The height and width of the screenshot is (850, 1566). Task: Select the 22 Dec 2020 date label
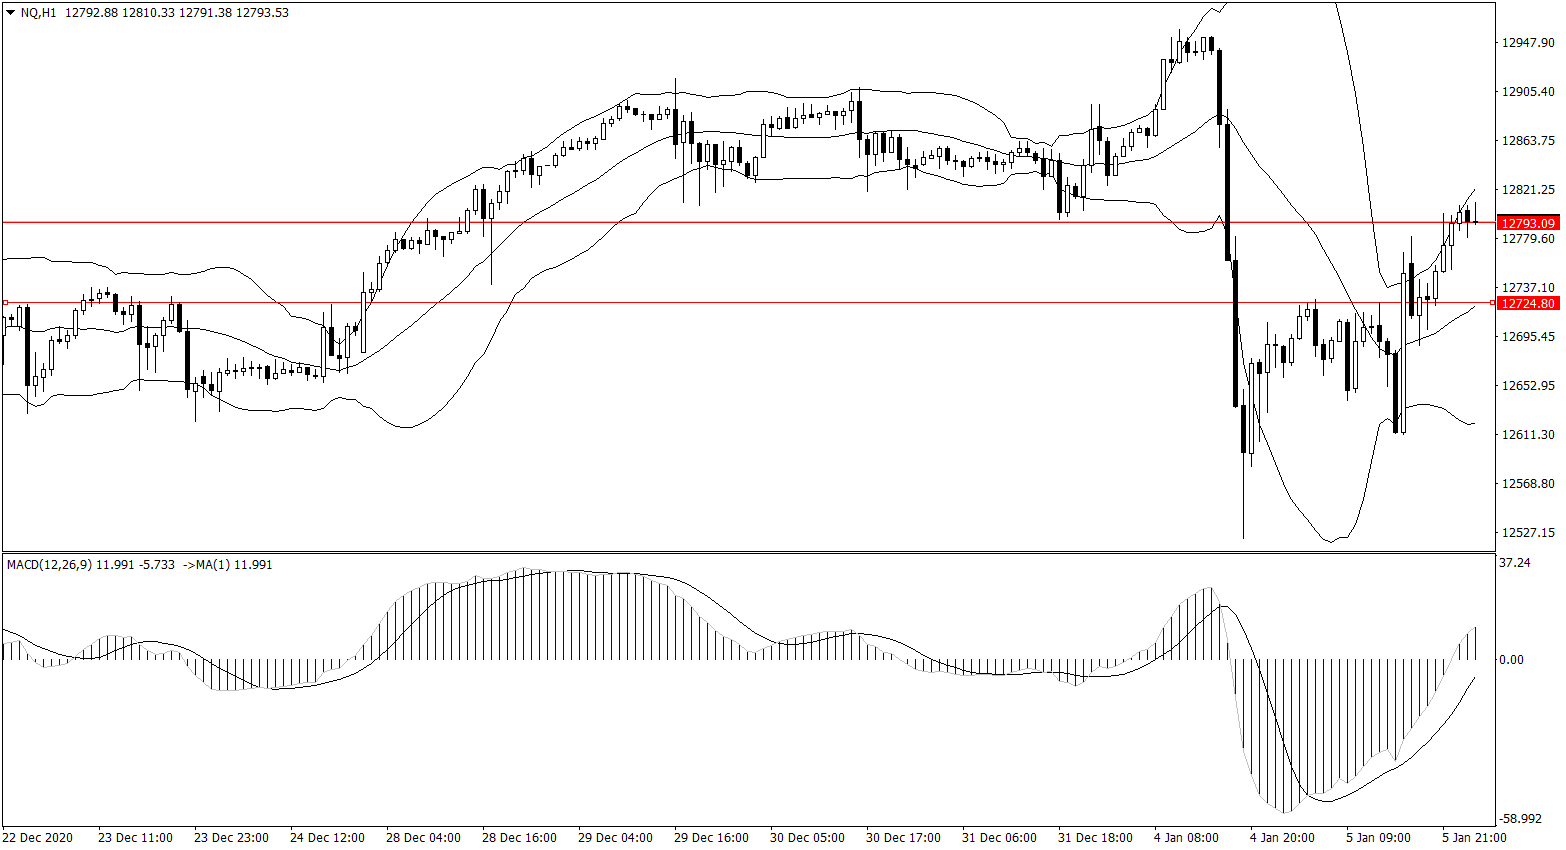pos(38,838)
